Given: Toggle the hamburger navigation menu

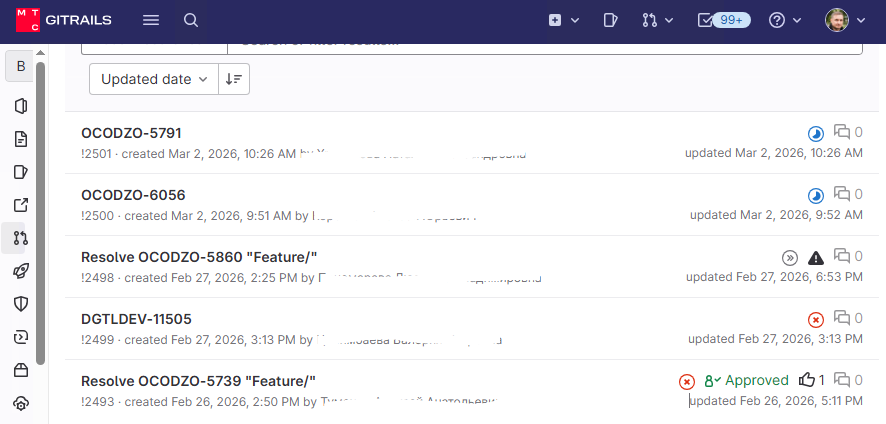Looking at the screenshot, I should pos(151,20).
